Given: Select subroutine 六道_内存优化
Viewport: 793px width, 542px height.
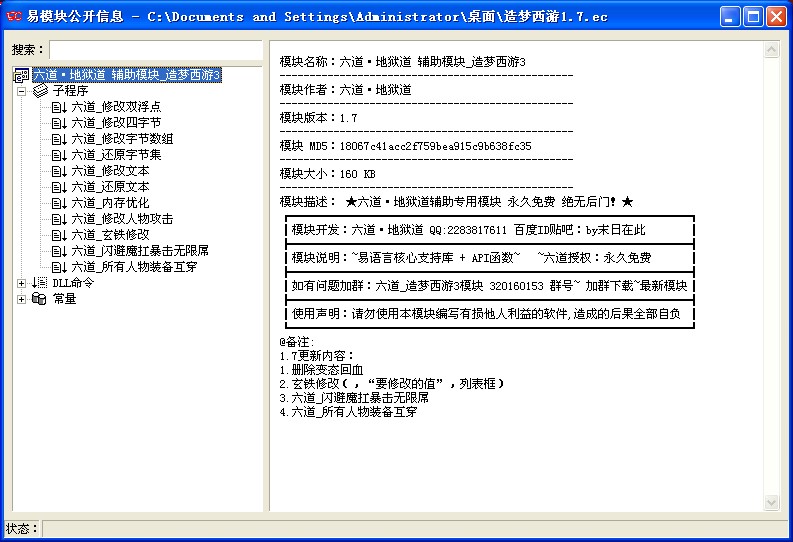Looking at the screenshot, I should 110,203.
